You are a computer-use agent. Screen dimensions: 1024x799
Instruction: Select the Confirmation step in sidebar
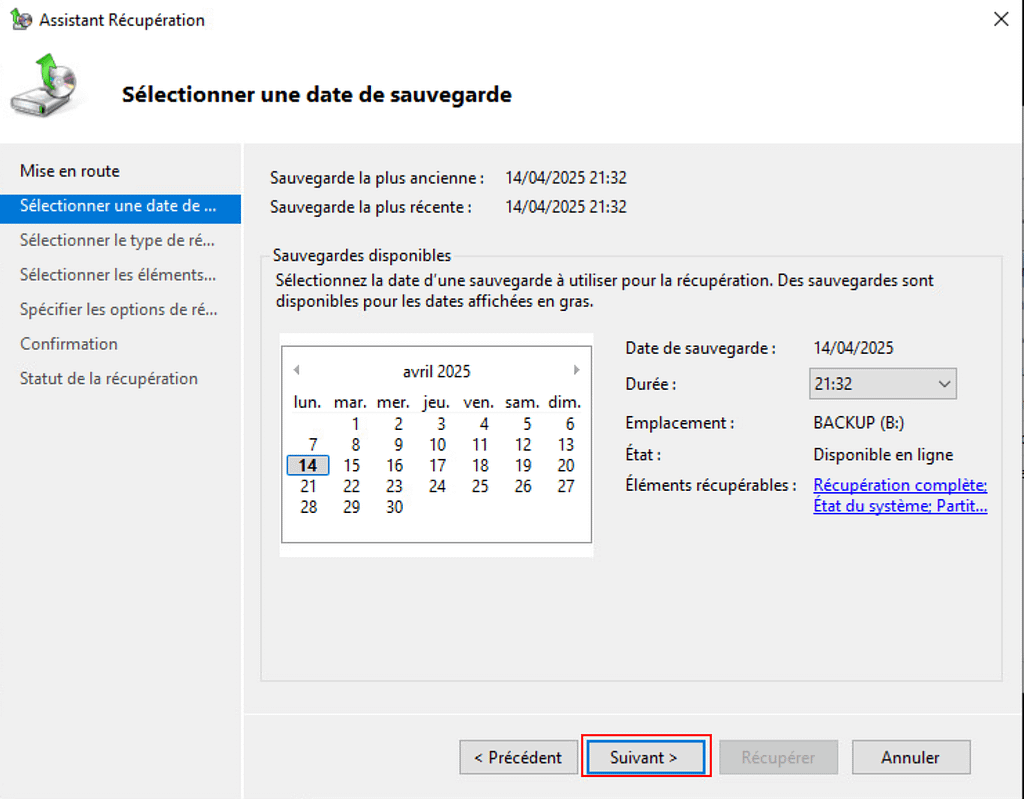pyautogui.click(x=69, y=344)
